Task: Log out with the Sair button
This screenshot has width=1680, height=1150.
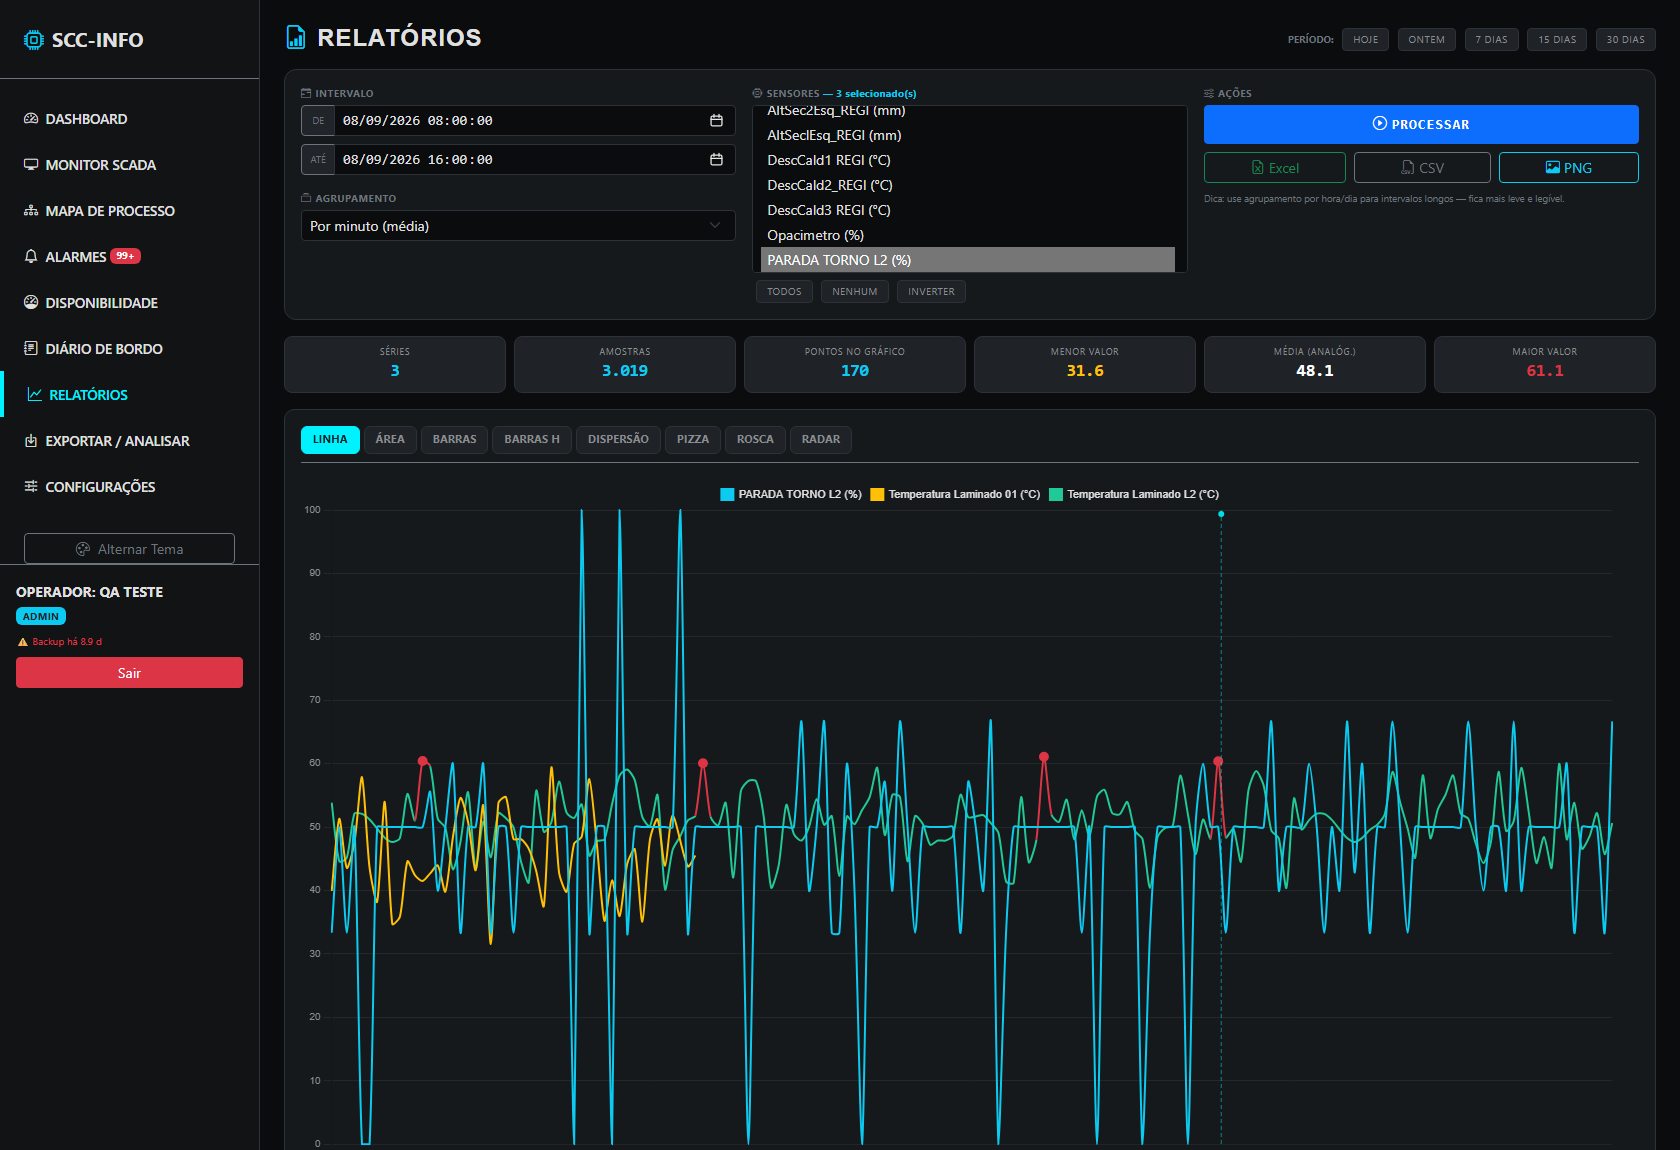Action: click(129, 673)
